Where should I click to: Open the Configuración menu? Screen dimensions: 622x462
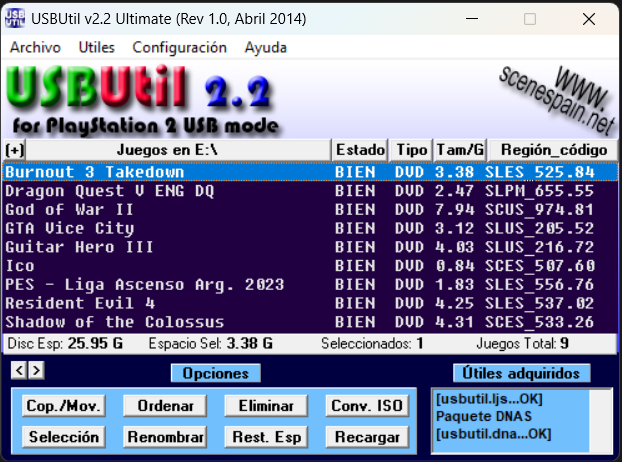click(180, 48)
